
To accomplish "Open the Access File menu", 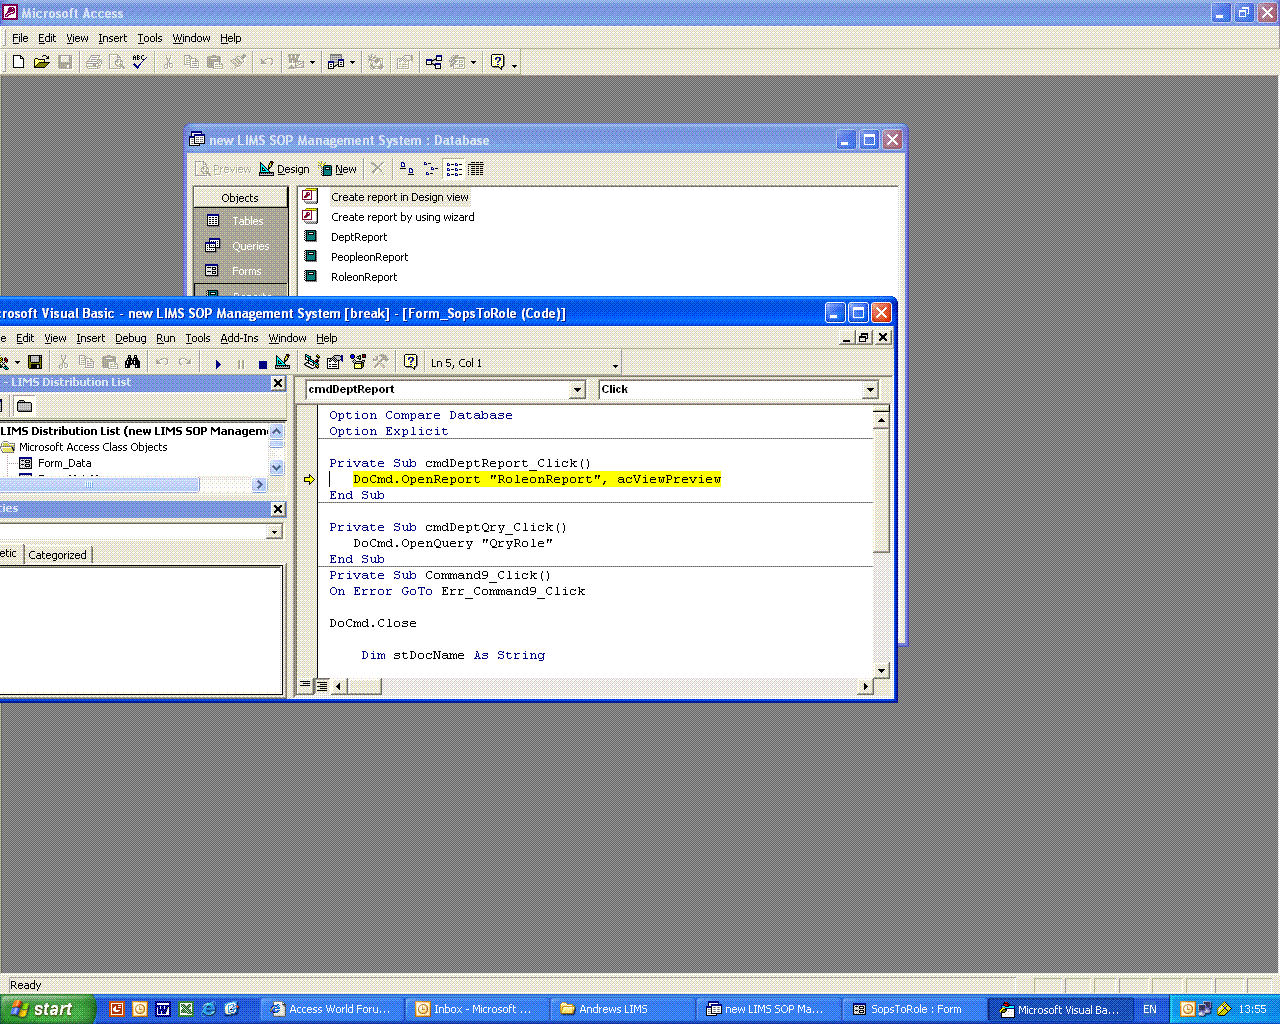I will point(20,38).
